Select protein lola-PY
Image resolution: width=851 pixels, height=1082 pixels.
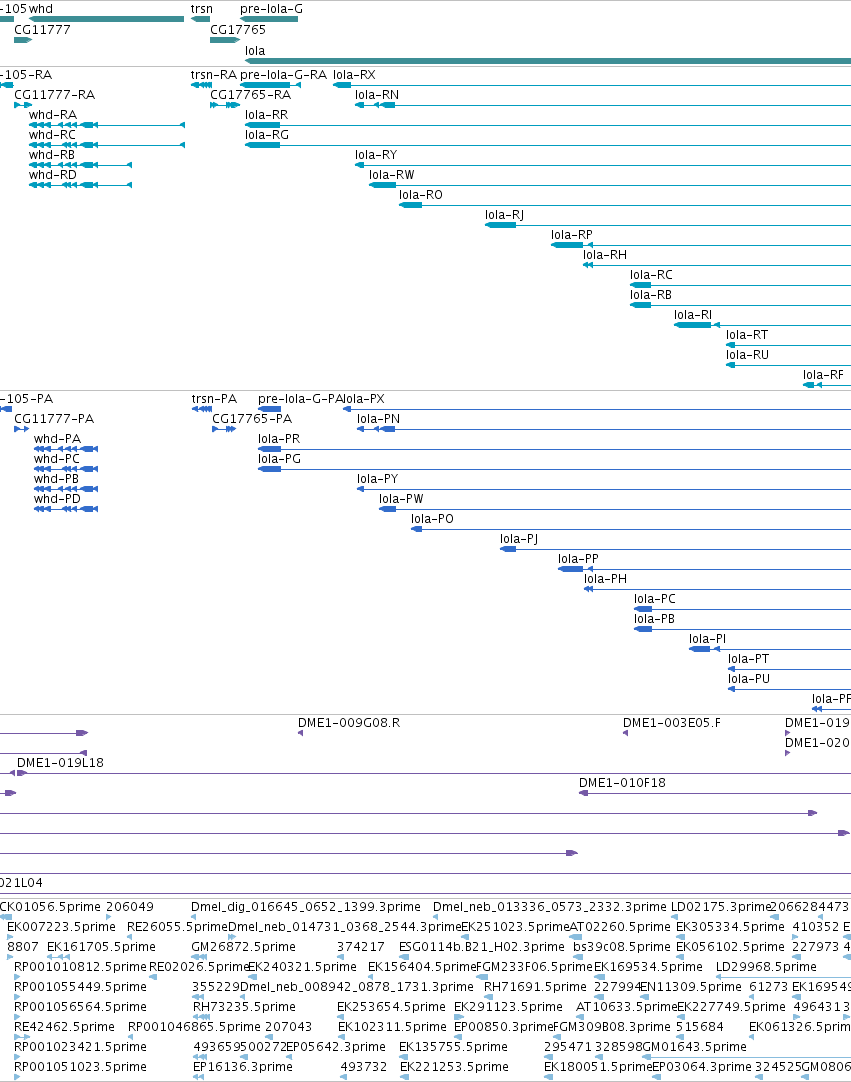click(x=604, y=489)
